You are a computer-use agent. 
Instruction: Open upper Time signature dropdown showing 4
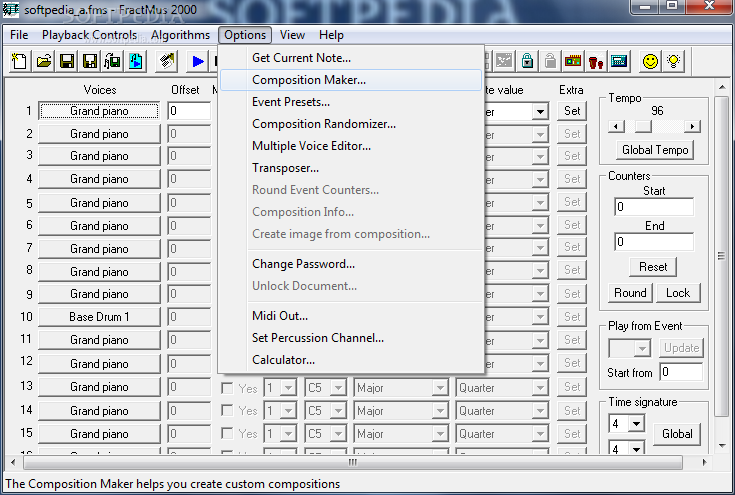click(x=627, y=424)
